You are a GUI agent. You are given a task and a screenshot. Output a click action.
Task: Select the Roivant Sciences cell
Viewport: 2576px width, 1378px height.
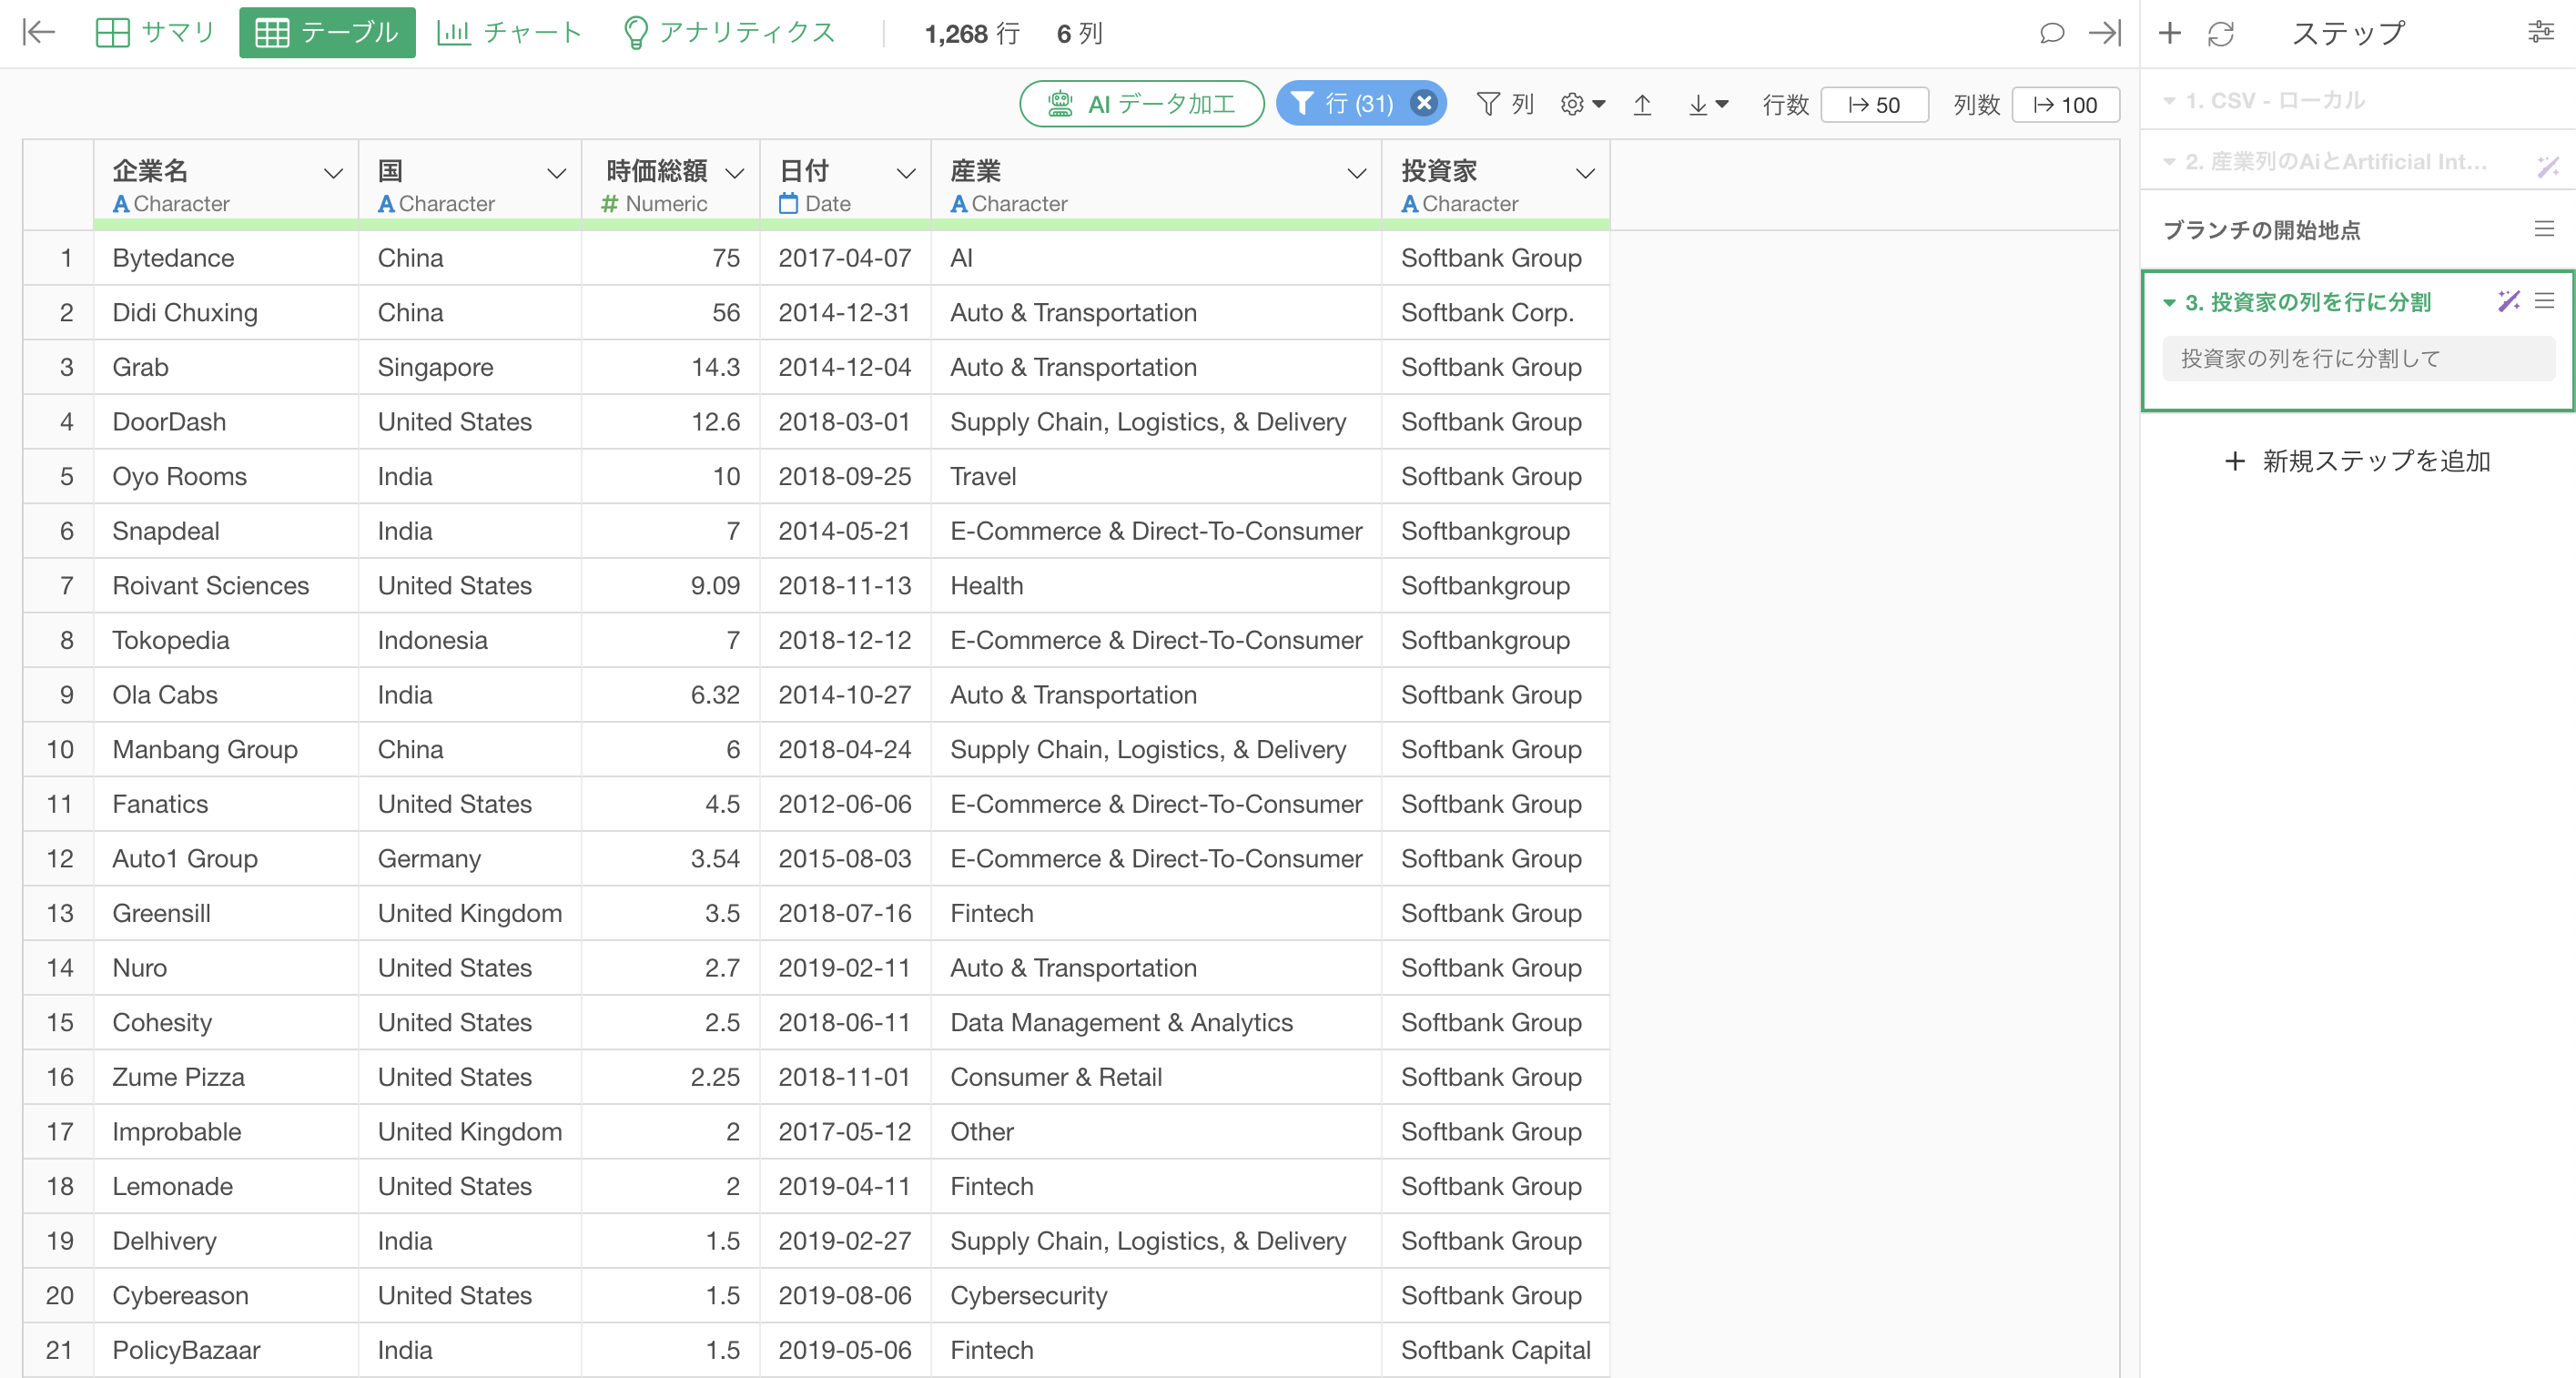(226, 586)
